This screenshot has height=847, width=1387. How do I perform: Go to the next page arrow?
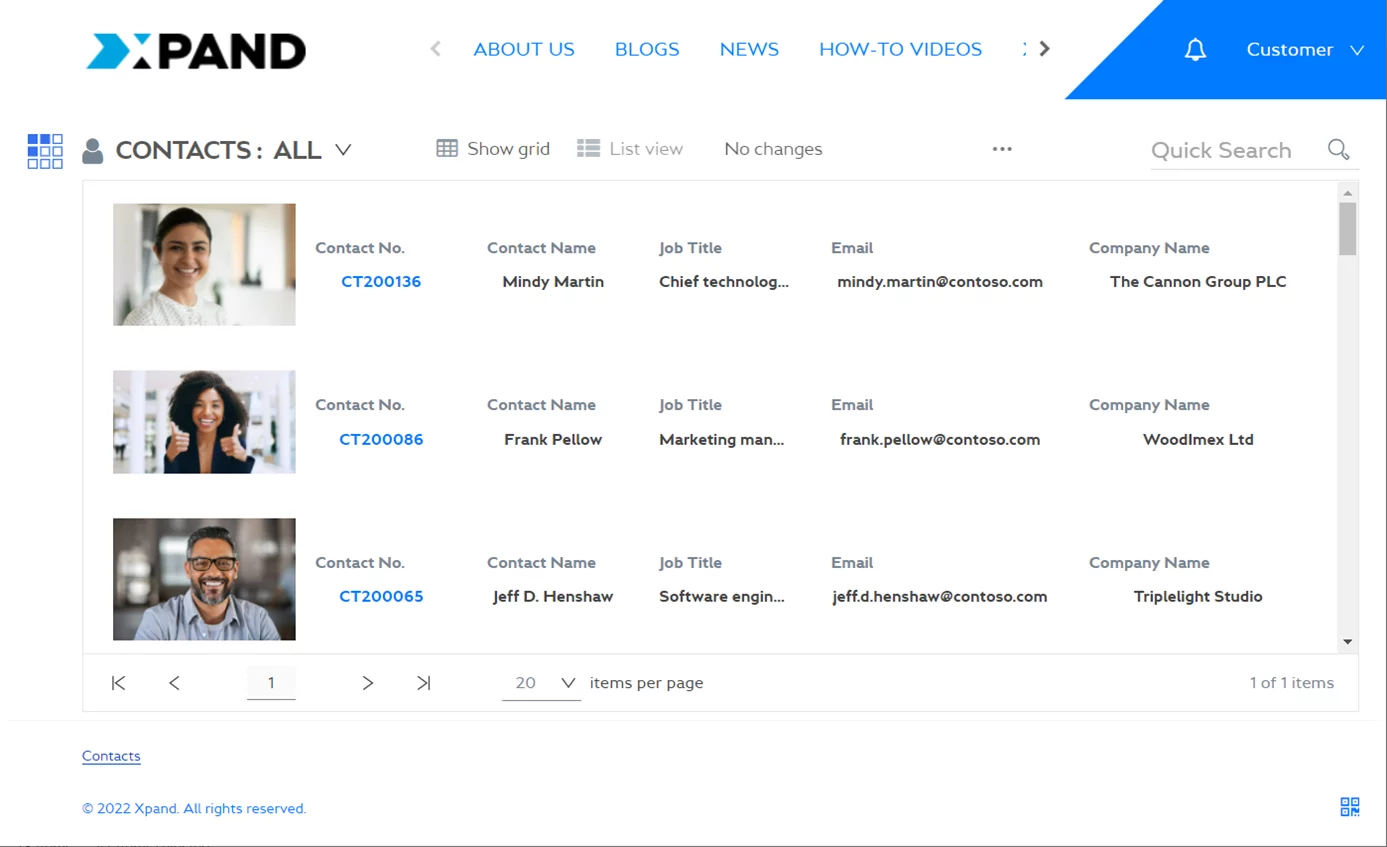[367, 683]
